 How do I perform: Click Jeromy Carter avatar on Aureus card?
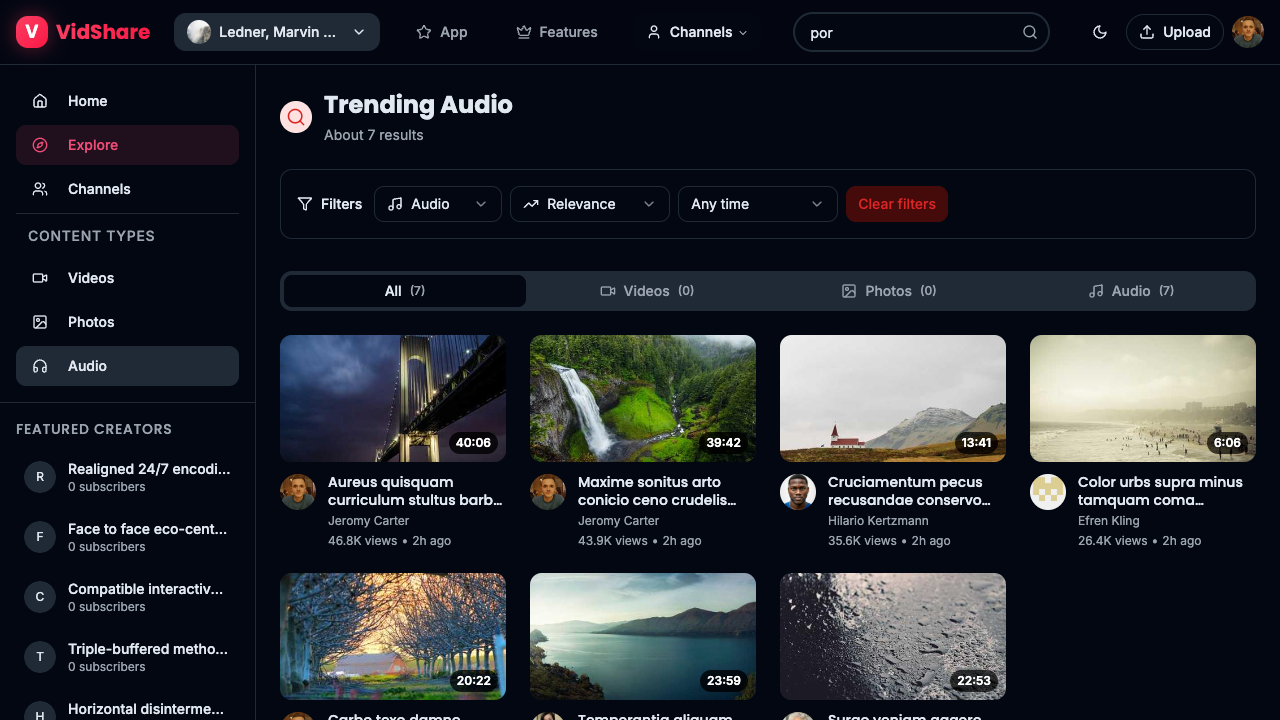pos(298,492)
